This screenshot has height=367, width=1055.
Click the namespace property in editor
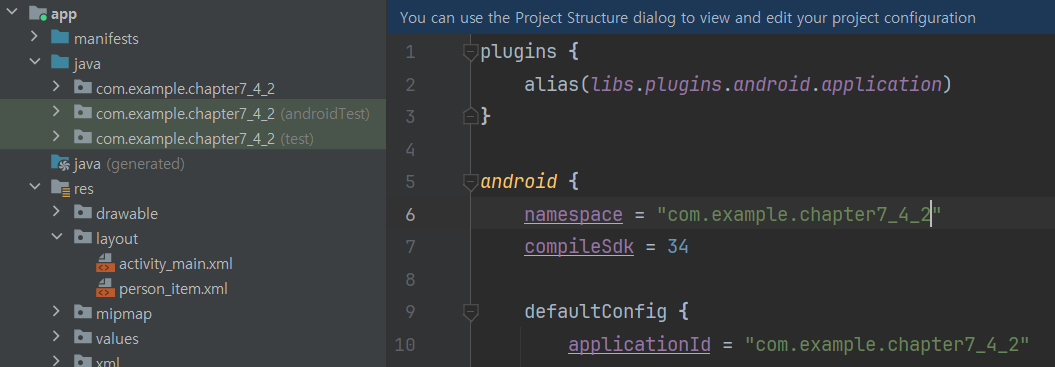tap(573, 215)
